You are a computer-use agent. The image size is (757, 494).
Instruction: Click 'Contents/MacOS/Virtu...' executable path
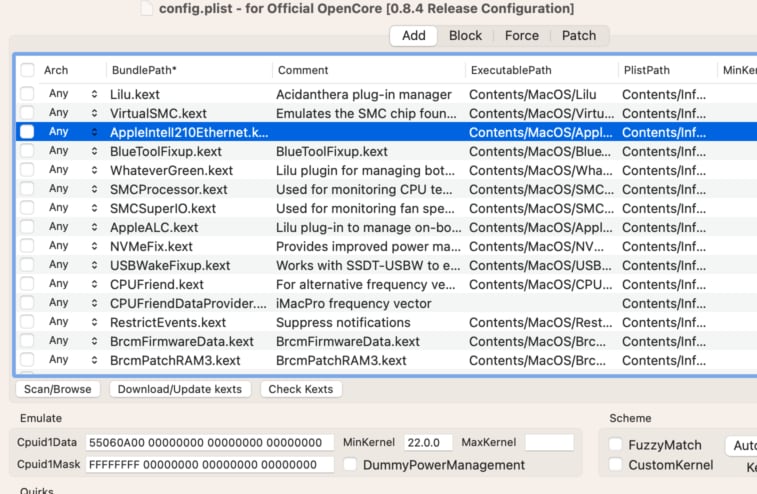(x=541, y=113)
